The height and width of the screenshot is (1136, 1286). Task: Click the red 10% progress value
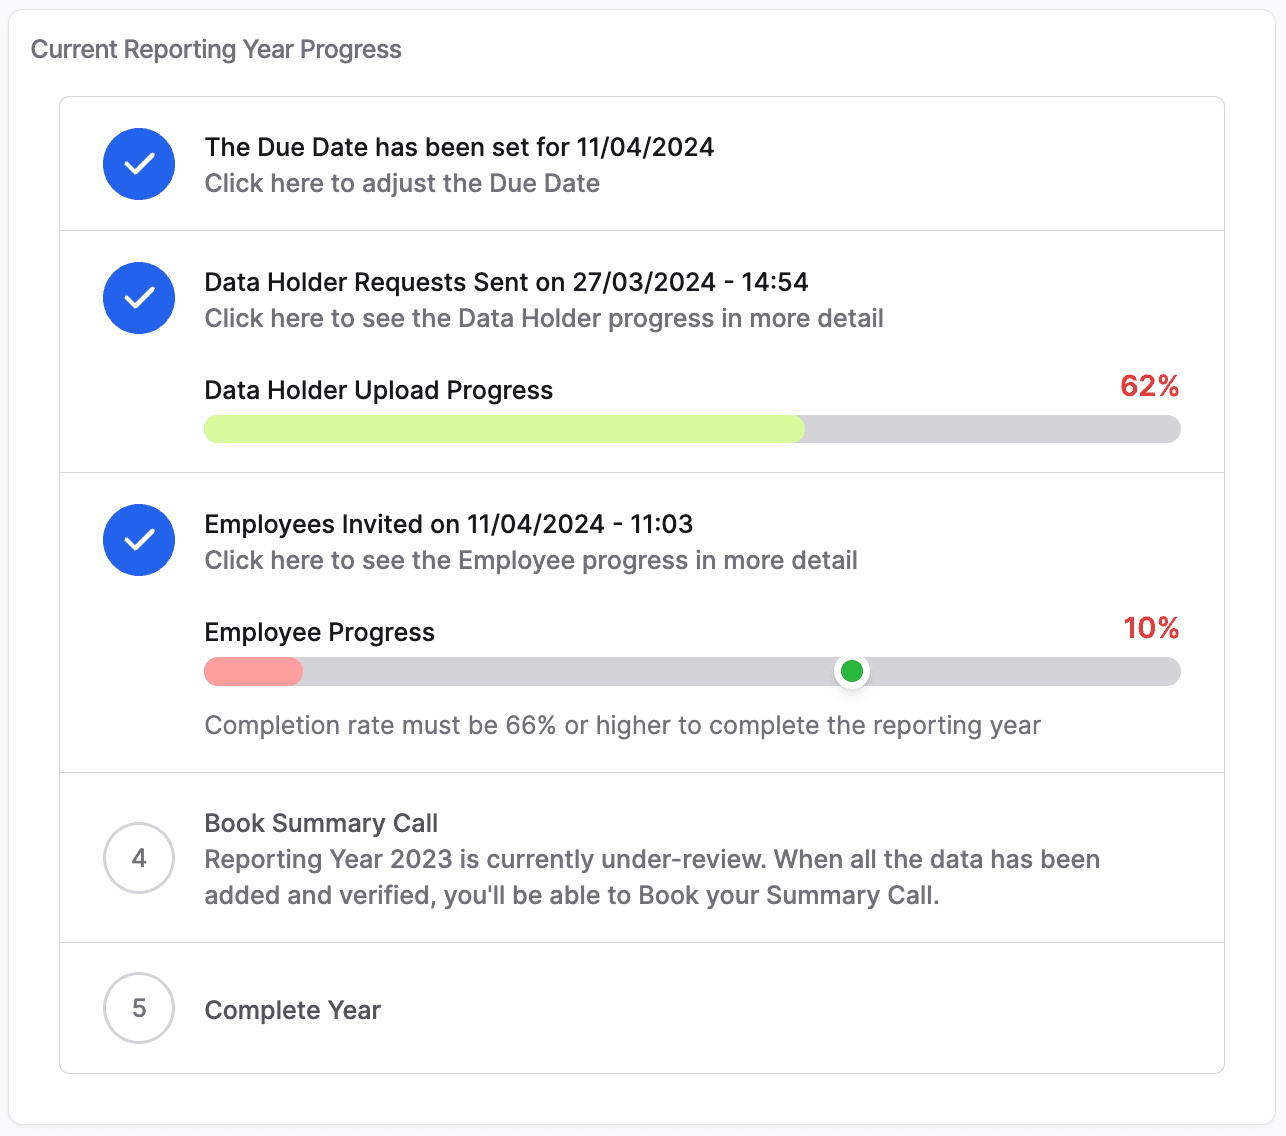(1151, 628)
